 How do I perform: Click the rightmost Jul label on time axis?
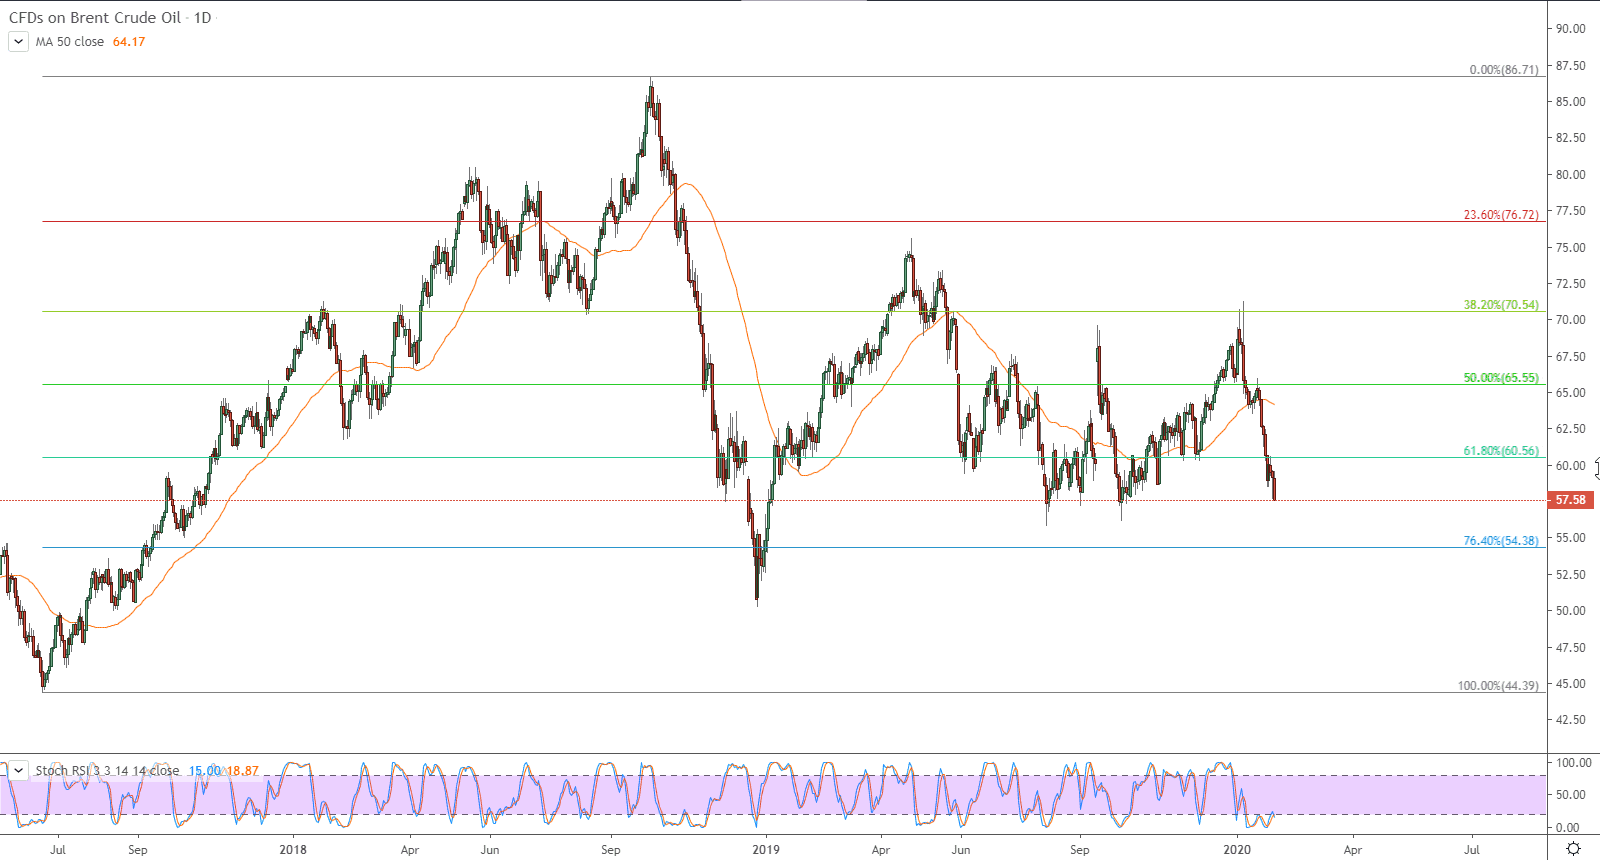pos(1472,850)
